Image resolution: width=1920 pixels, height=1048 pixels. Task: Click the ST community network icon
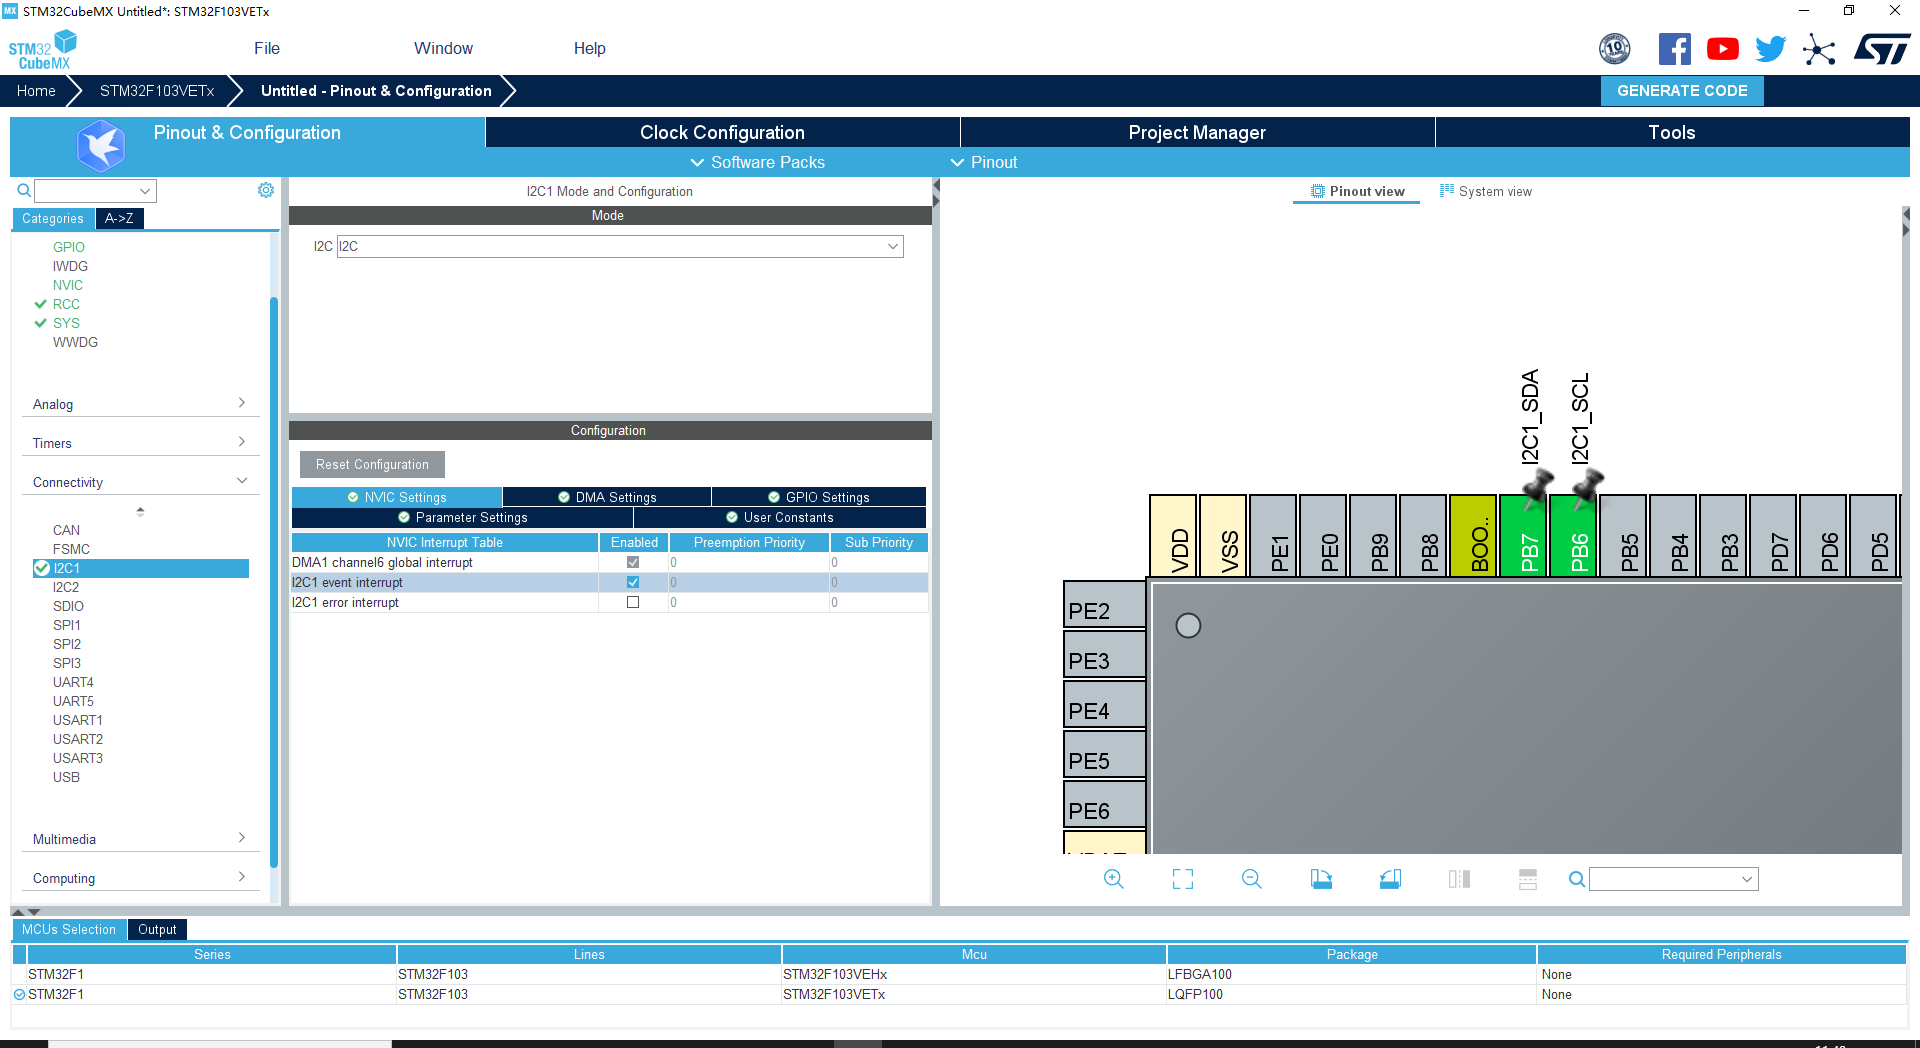[1819, 49]
